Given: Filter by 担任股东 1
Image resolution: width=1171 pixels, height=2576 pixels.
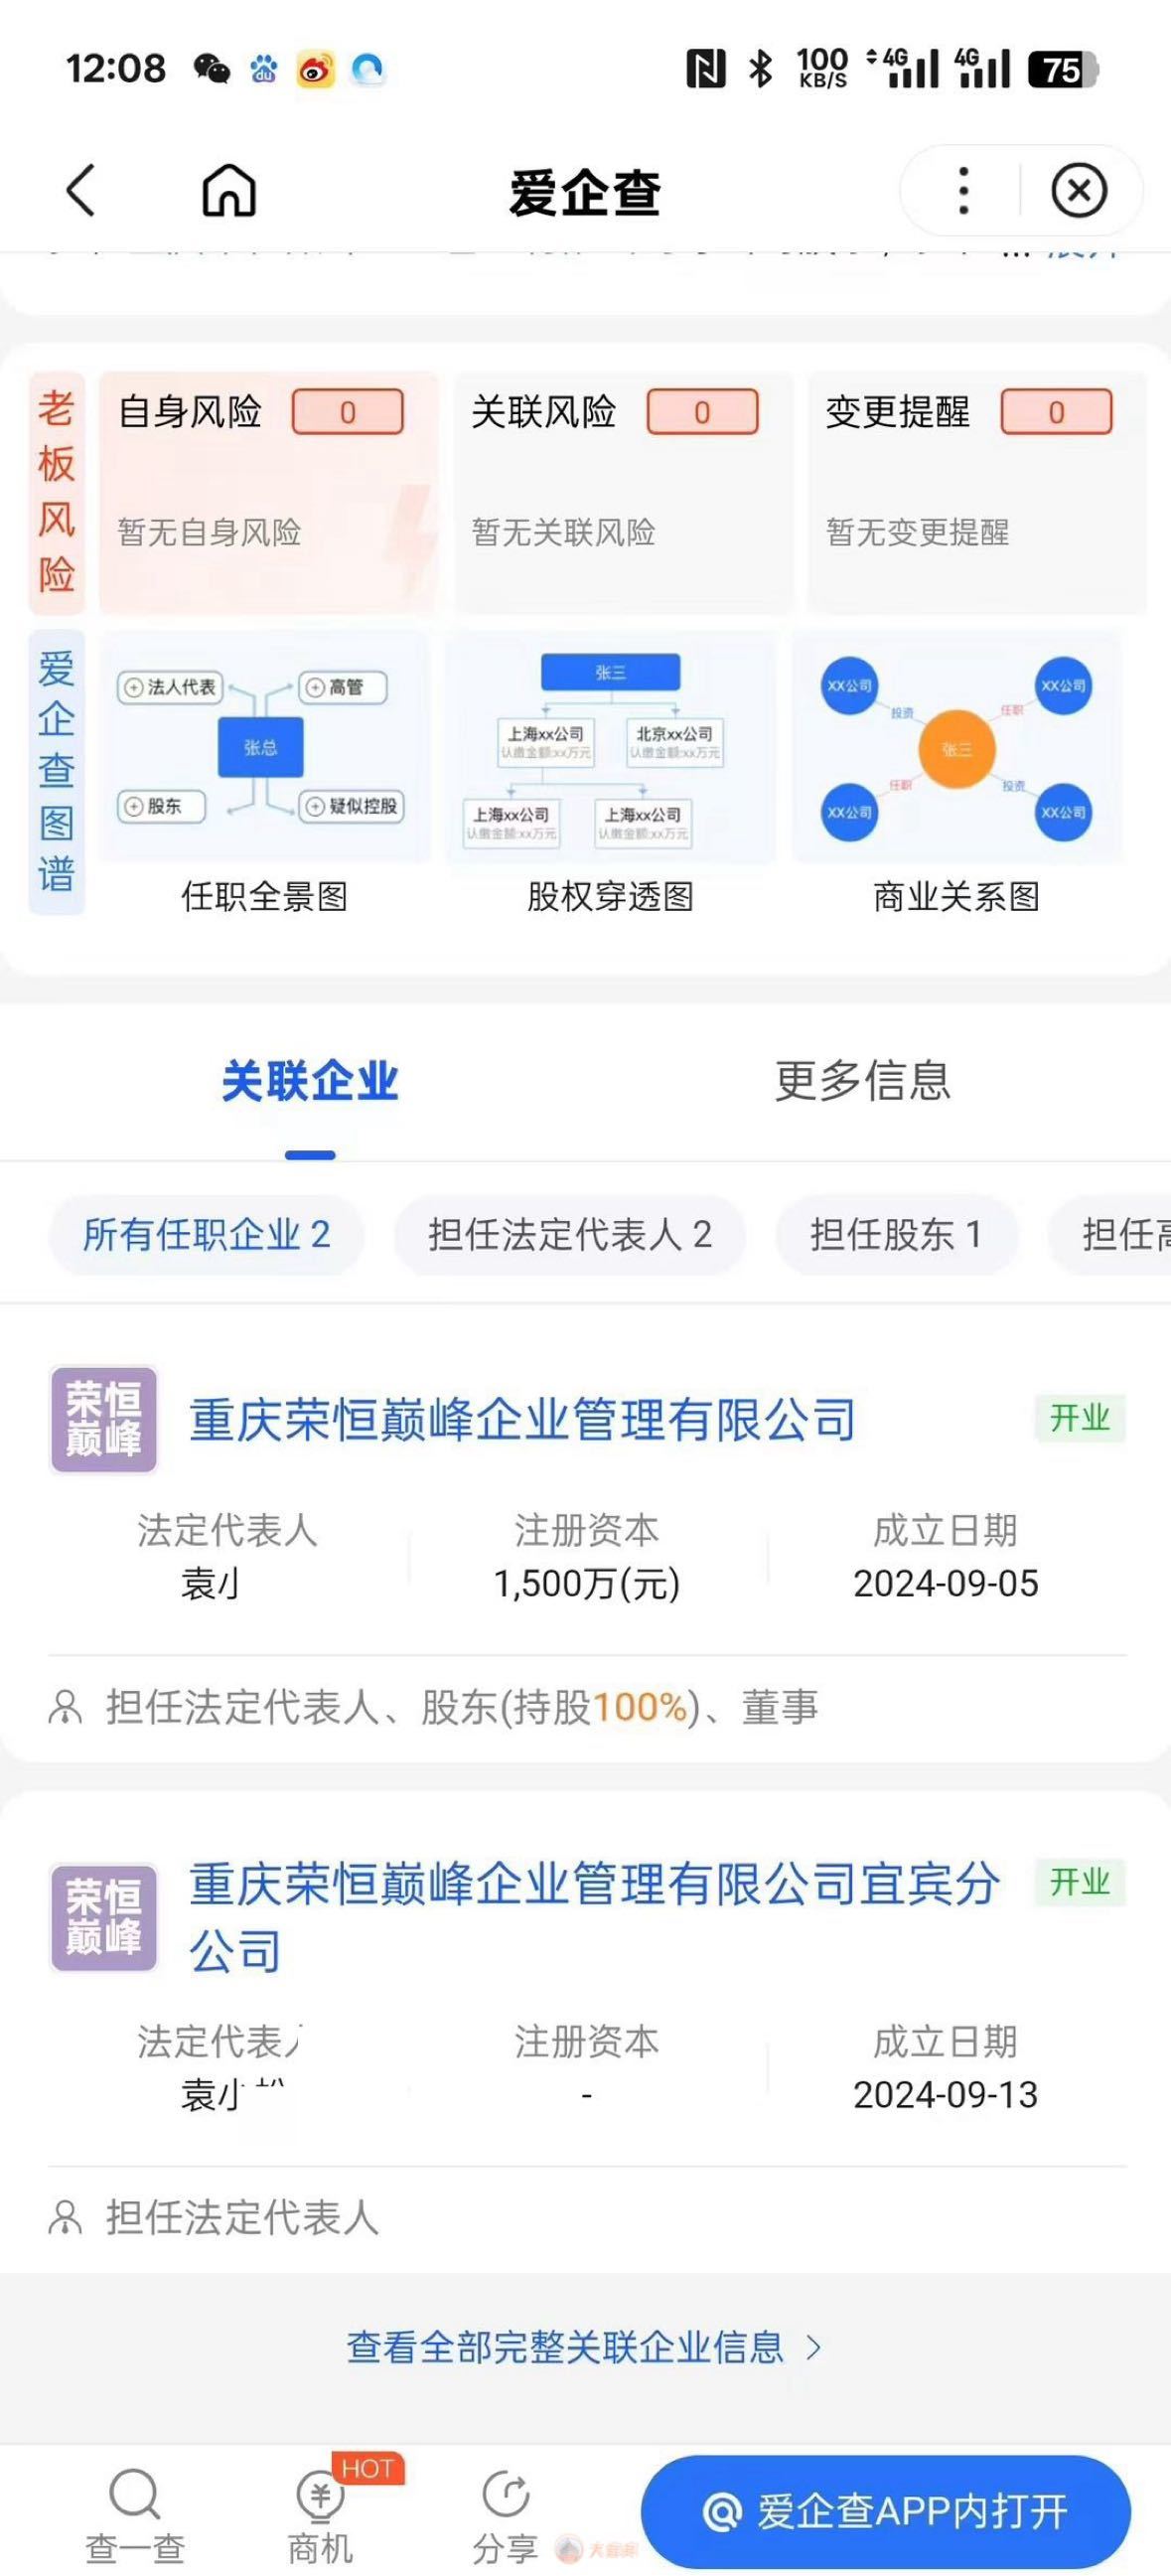Looking at the screenshot, I should (896, 1235).
